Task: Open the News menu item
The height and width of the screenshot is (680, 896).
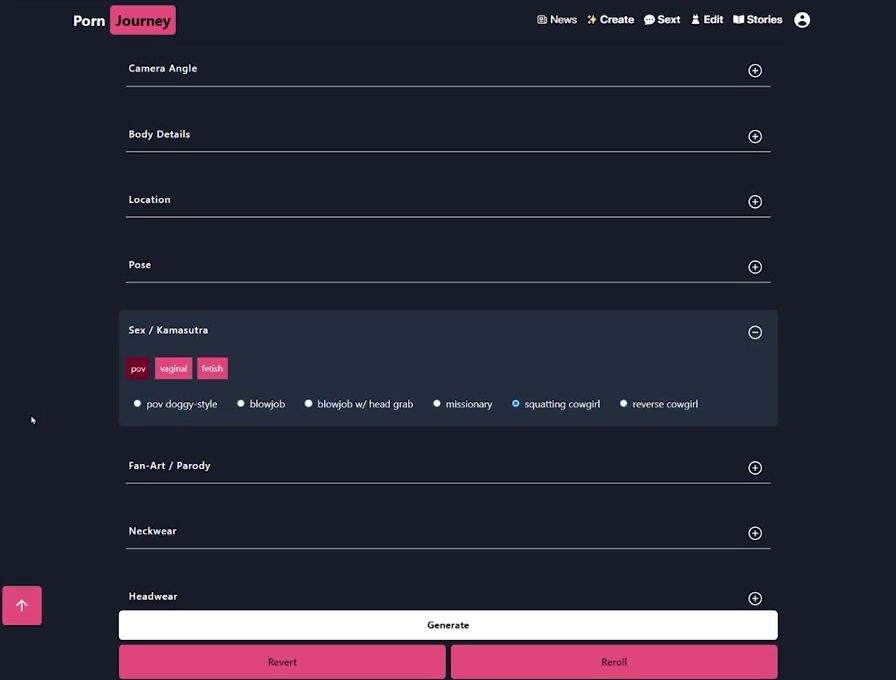Action: [557, 20]
